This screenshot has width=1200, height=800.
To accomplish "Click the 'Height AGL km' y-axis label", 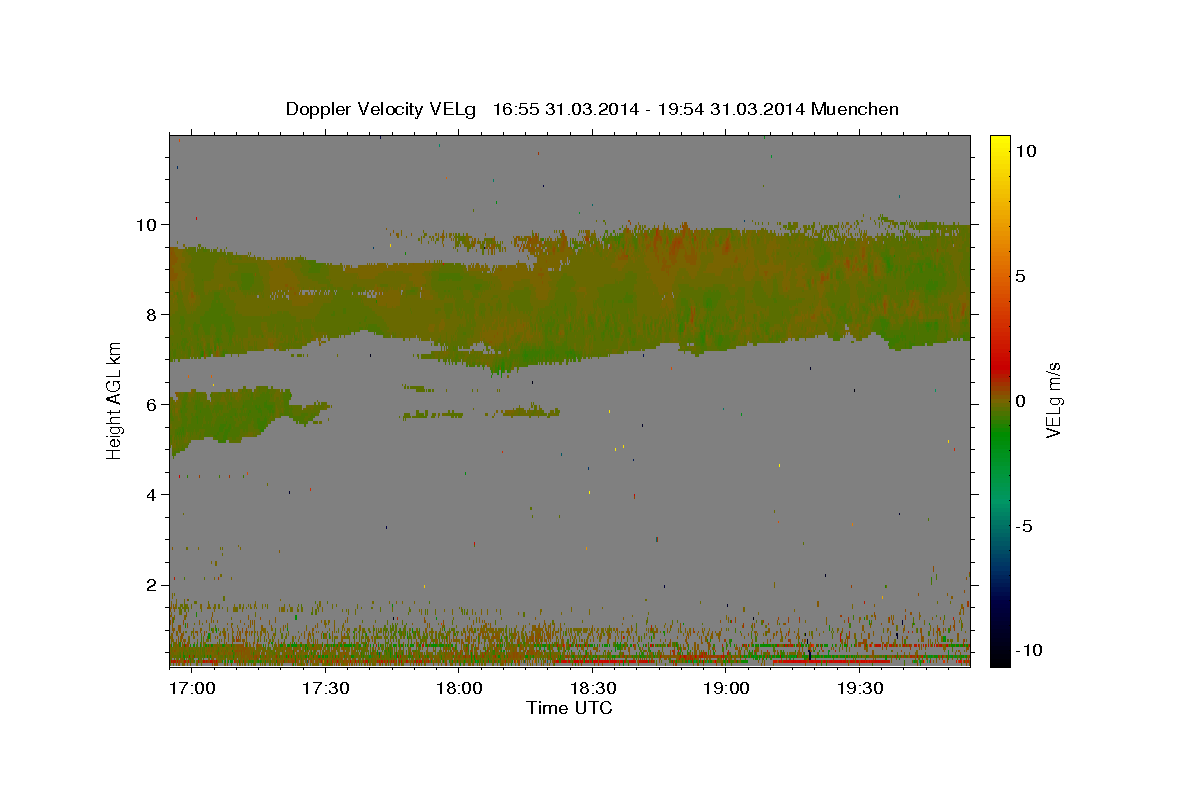I will point(114,400).
